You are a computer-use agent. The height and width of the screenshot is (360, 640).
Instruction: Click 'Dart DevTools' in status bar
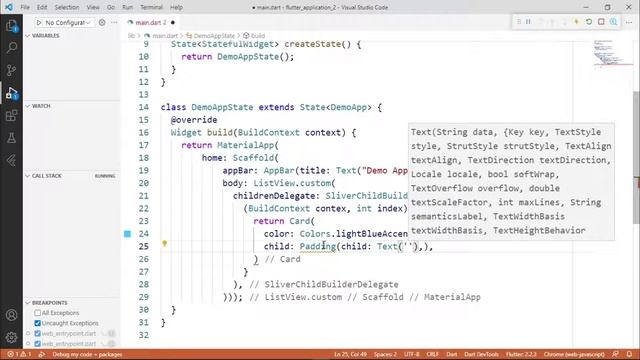click(x=482, y=354)
